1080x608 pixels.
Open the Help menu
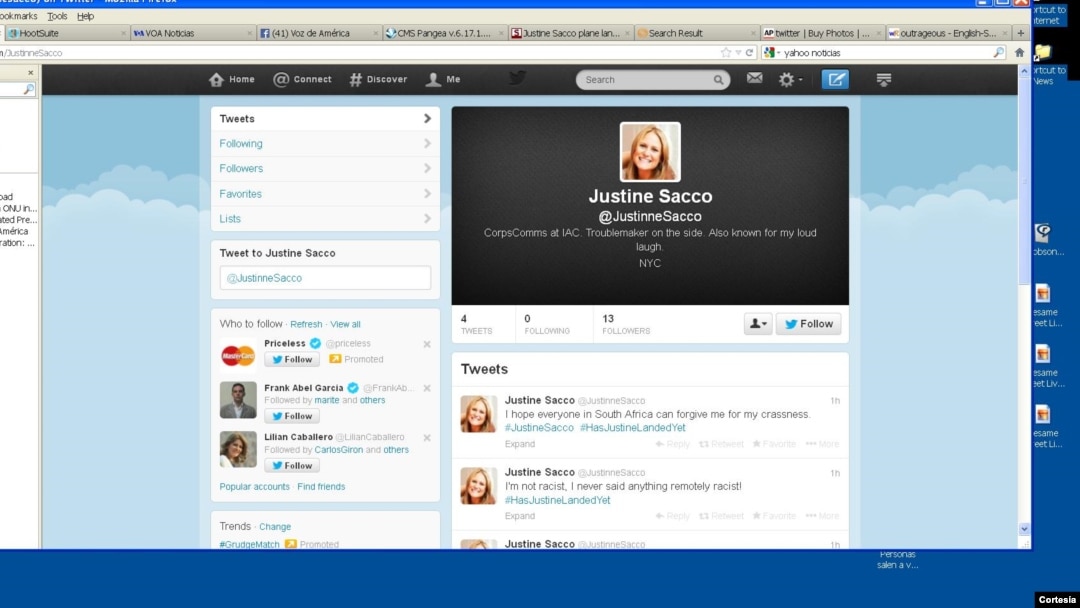pos(85,16)
